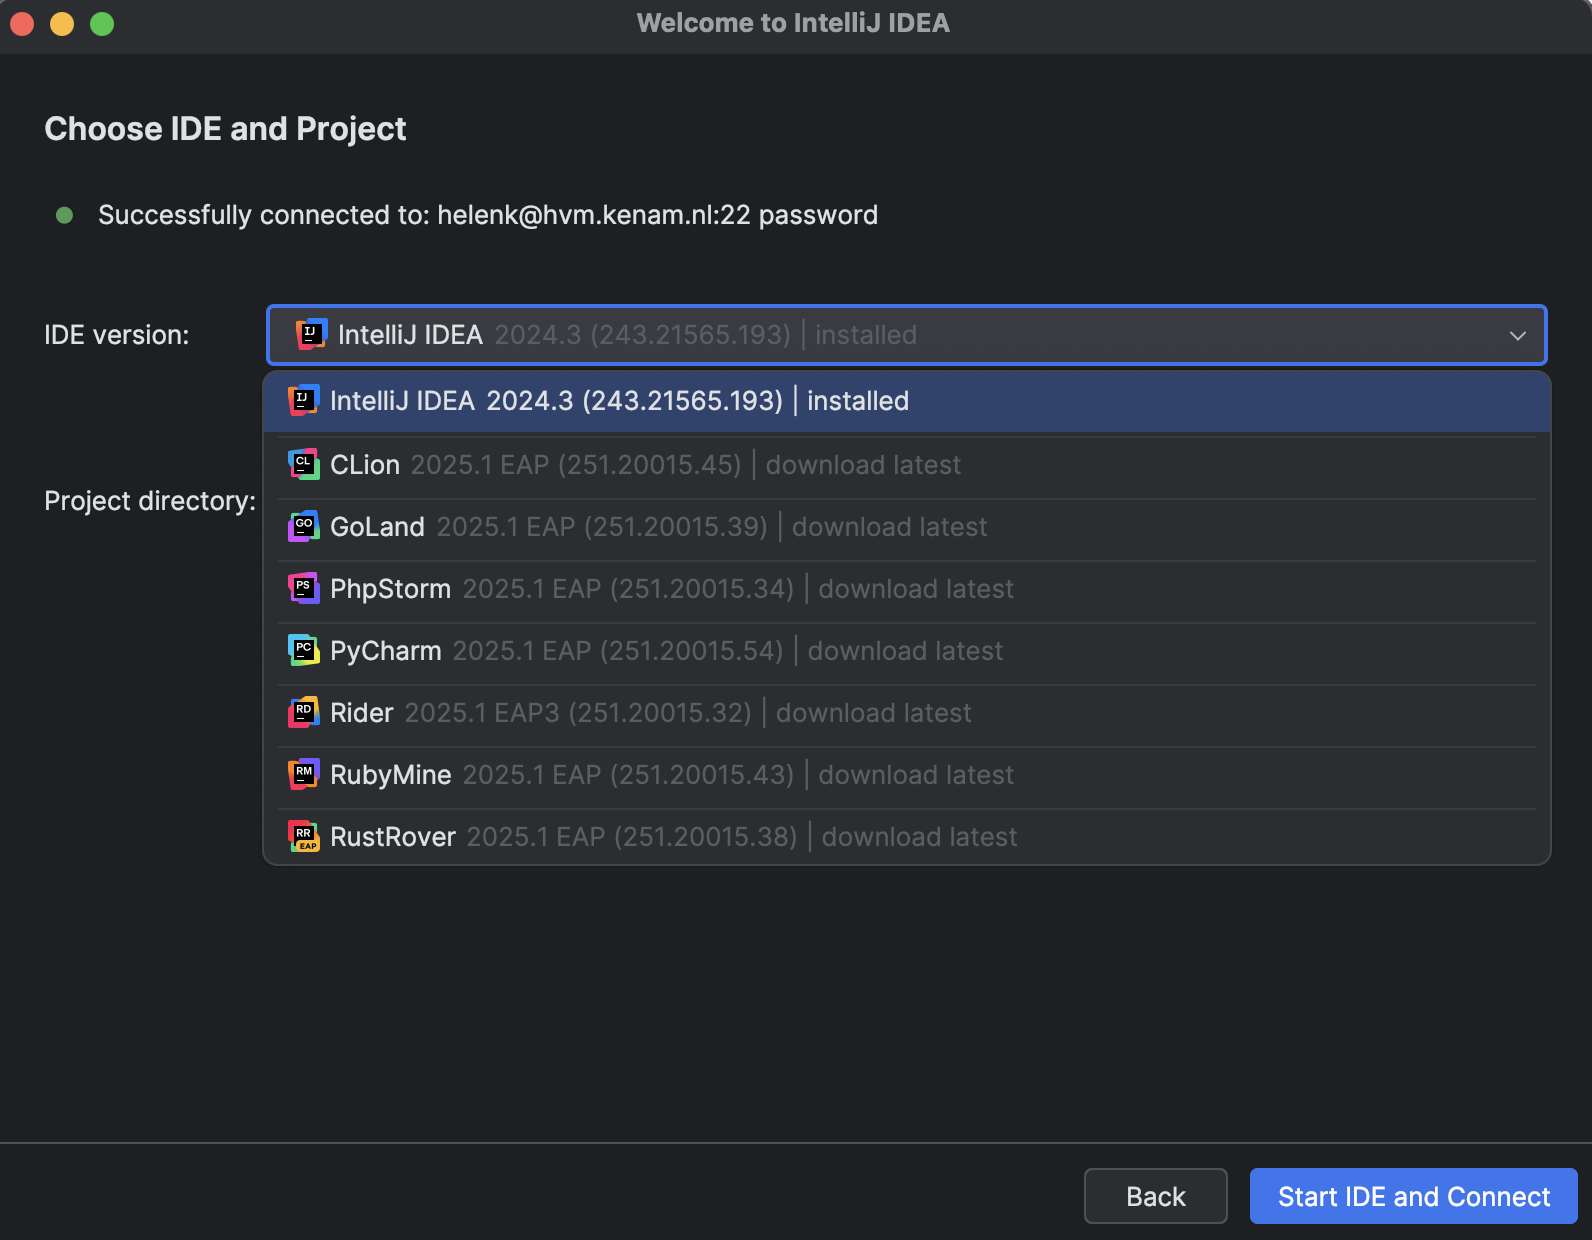This screenshot has width=1592, height=1240.
Task: Select Rider 2025.1 EAP3 entry
Action: click(x=650, y=713)
